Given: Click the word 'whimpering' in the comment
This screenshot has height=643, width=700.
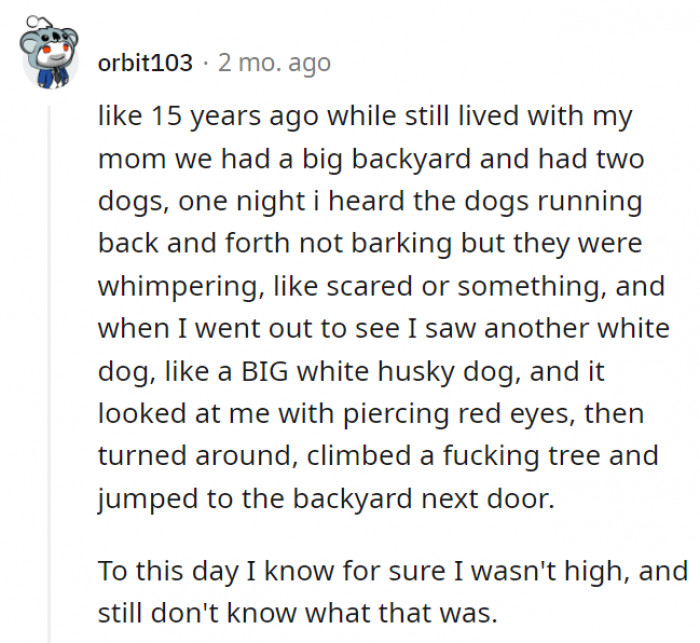Looking at the screenshot, I should click(x=179, y=288).
